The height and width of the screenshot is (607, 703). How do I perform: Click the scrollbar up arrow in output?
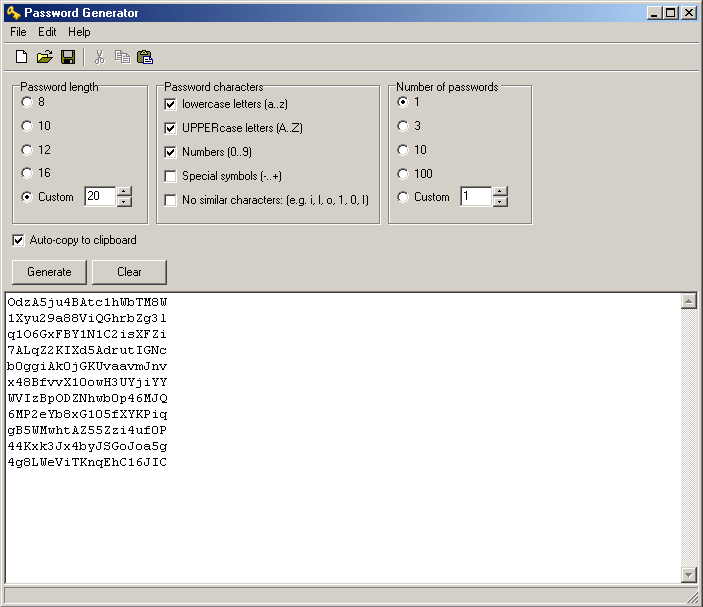(689, 301)
